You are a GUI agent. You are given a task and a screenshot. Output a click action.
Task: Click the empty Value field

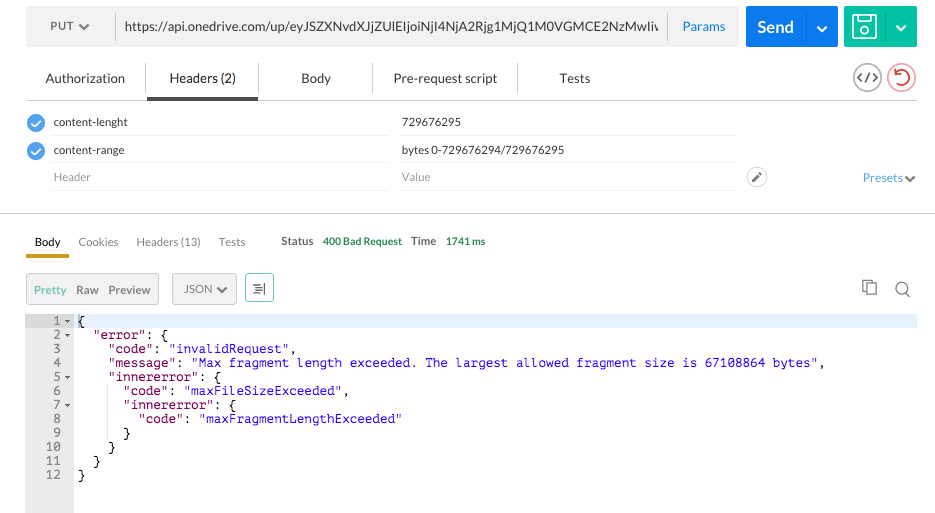(x=568, y=177)
